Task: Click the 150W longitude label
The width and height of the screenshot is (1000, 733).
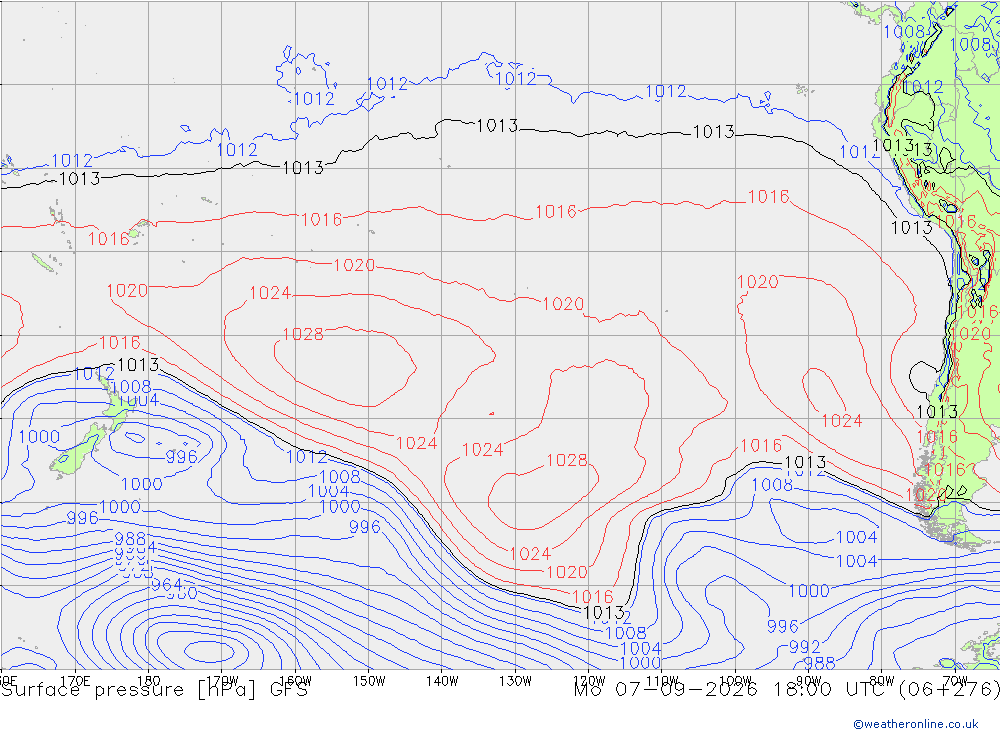Action: [369, 681]
